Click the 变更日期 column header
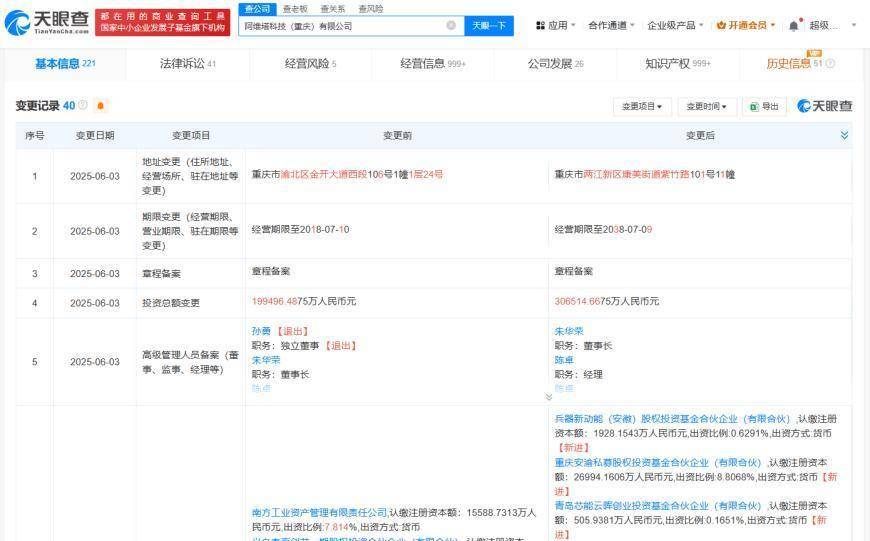The height and width of the screenshot is (541, 870). pos(95,135)
